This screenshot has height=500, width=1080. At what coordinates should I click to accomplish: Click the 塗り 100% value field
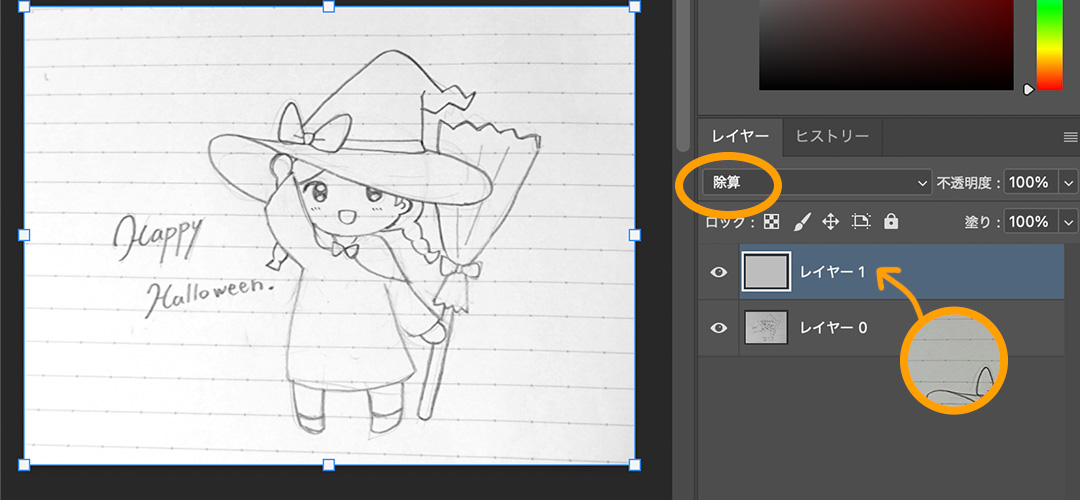tap(1032, 222)
